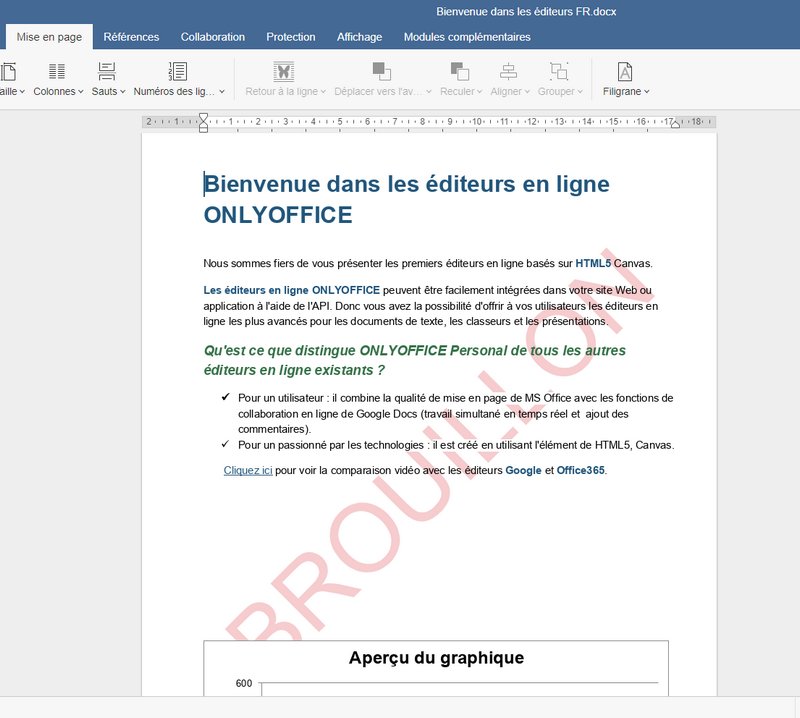Click the text "Les éditeurs en ligne ONLYOFFICE"
The image size is (800, 718).
pos(291,290)
